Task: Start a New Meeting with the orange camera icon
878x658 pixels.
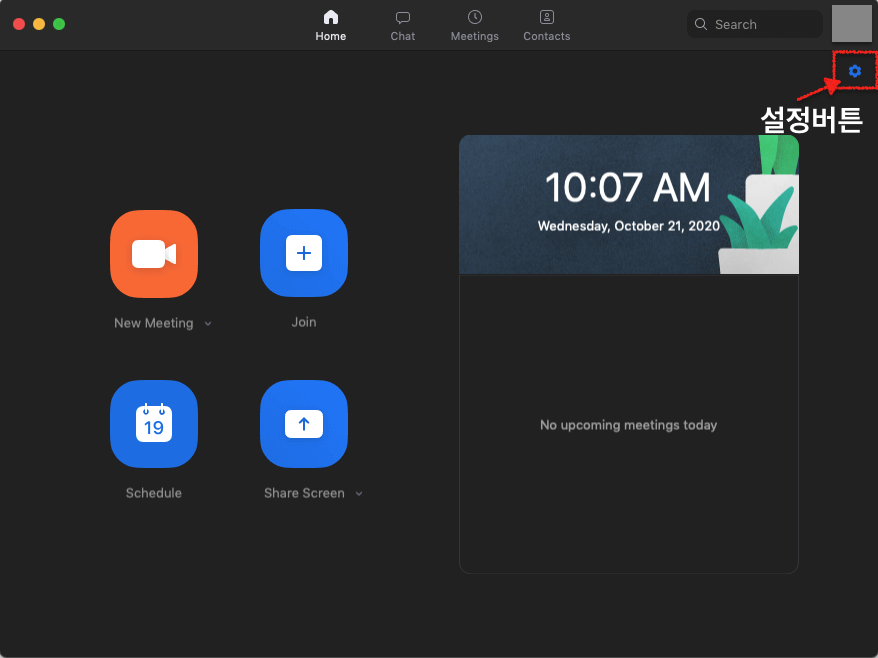Action: click(x=154, y=254)
